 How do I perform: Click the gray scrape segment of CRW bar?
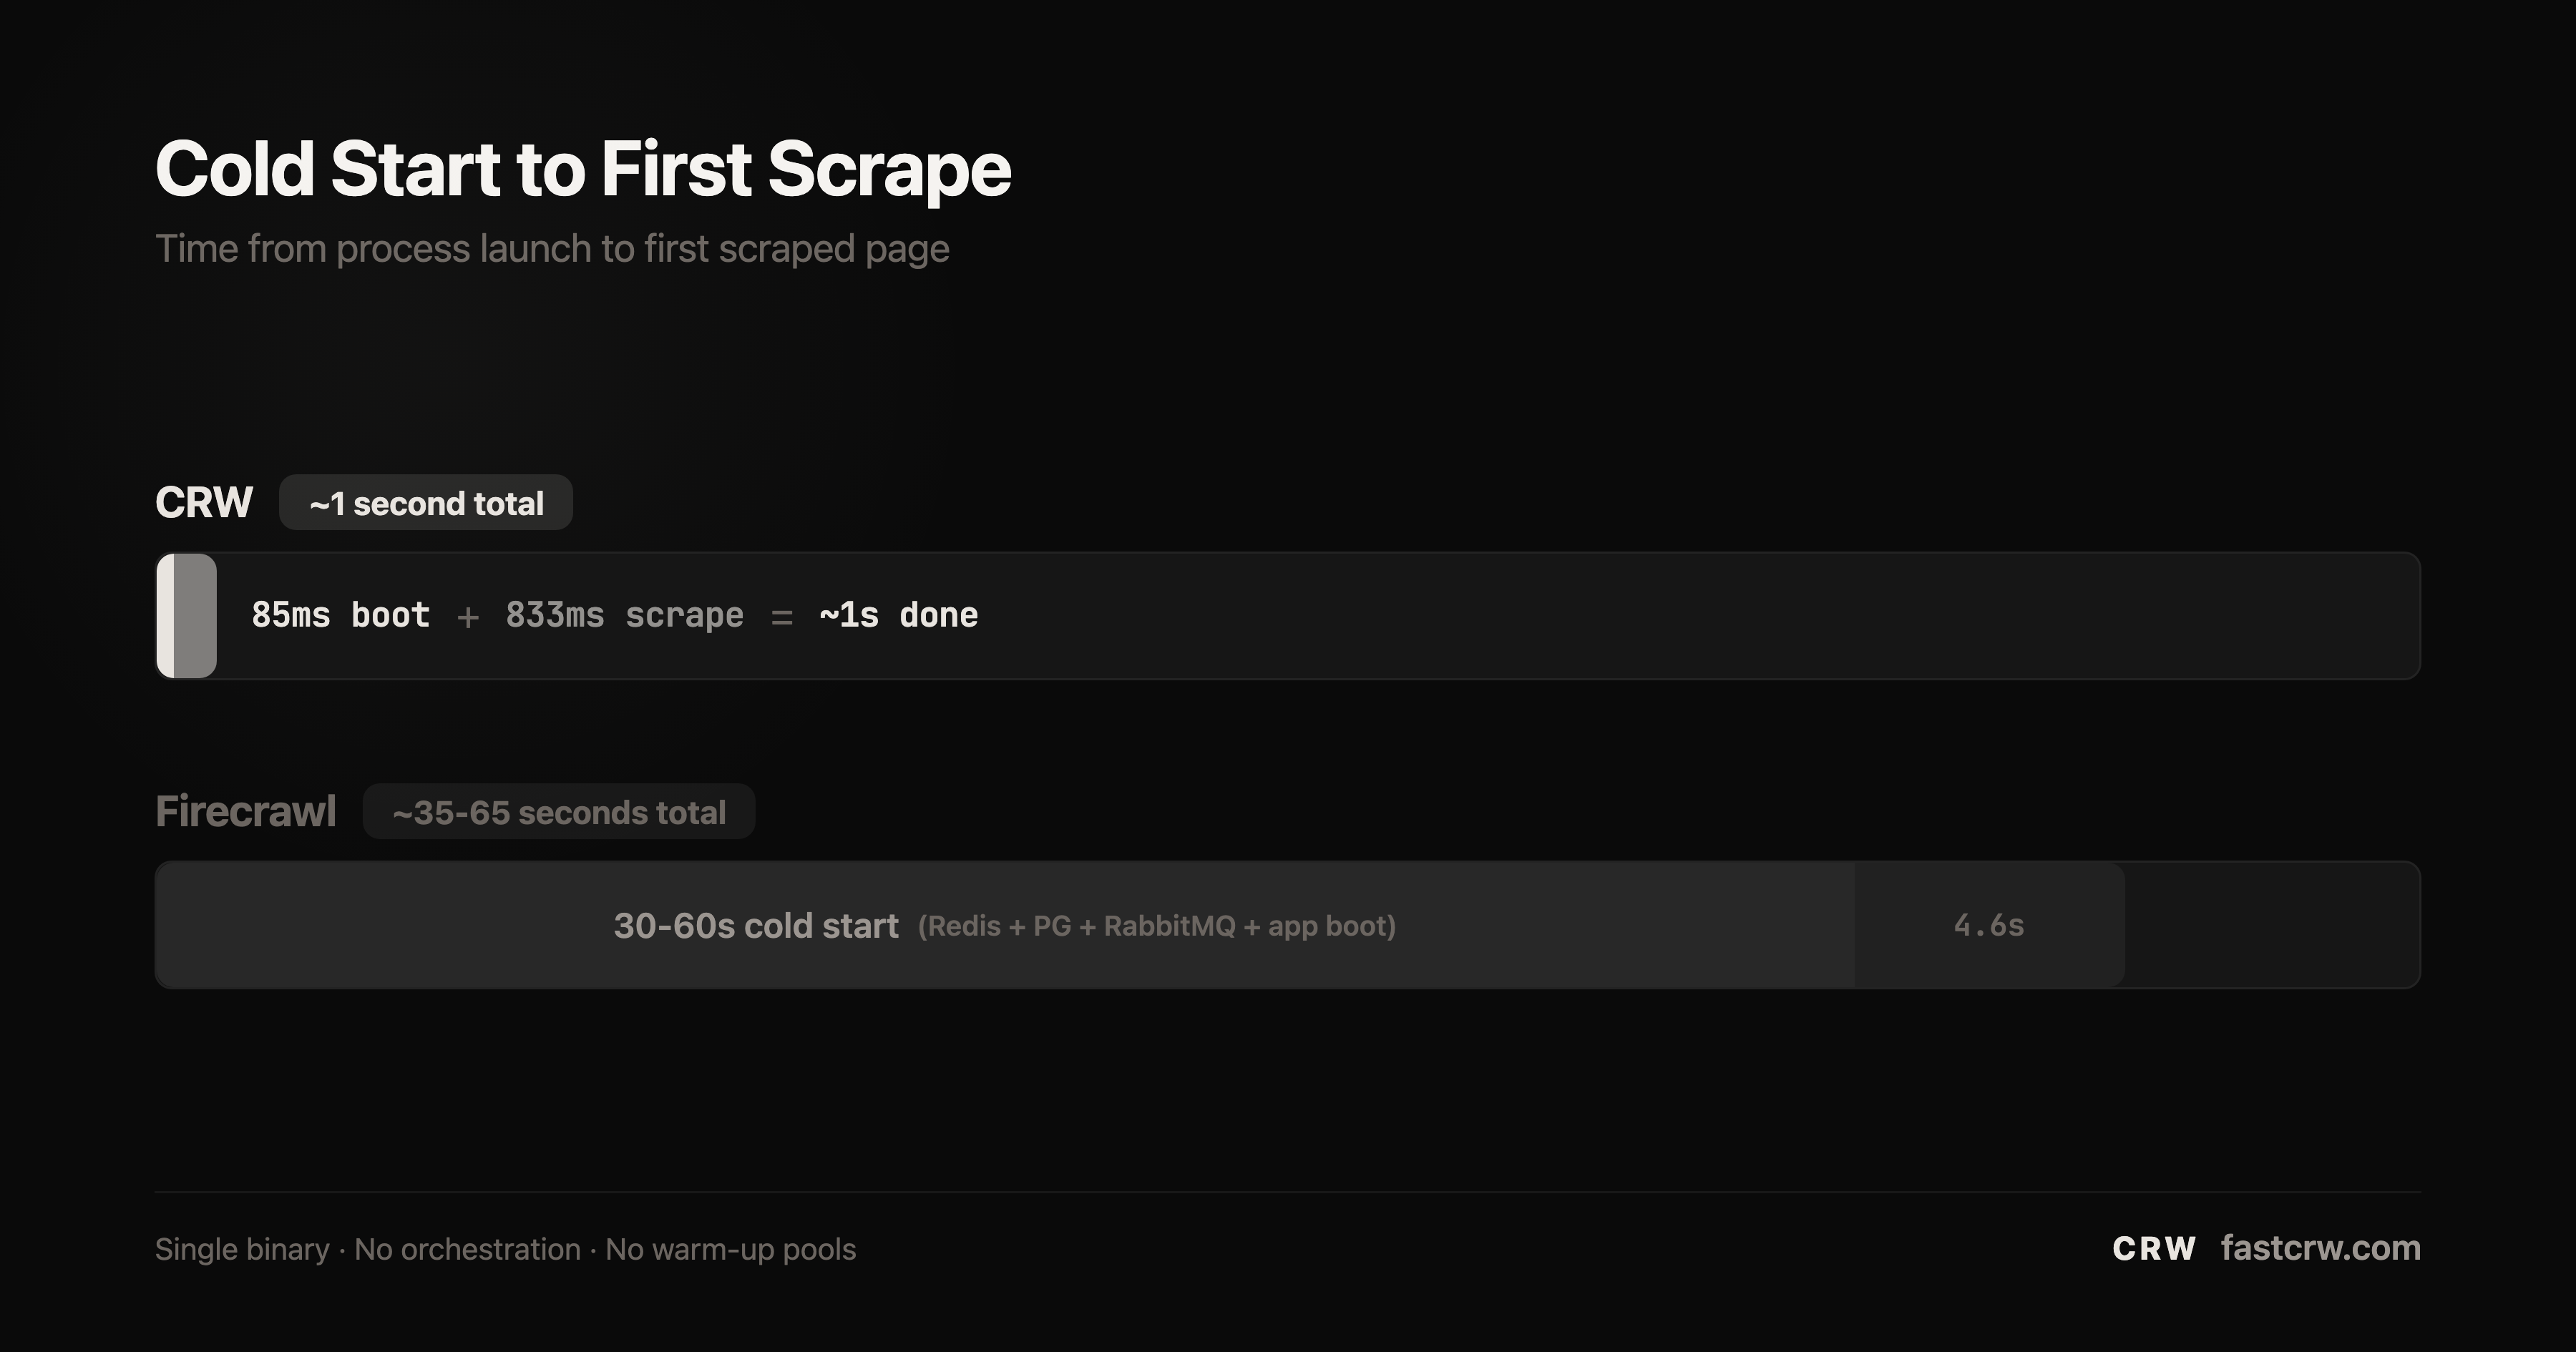pos(195,616)
